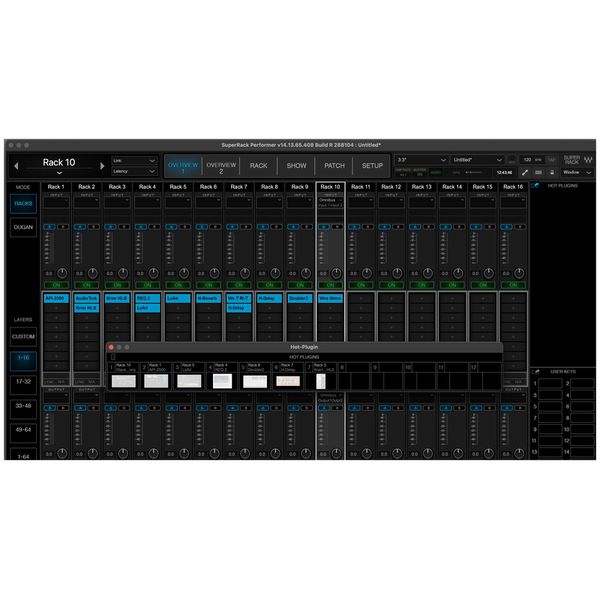Image resolution: width=600 pixels, height=600 pixels.
Task: Click the small icon under Hot-Plugin title bar
Action: 113,357
